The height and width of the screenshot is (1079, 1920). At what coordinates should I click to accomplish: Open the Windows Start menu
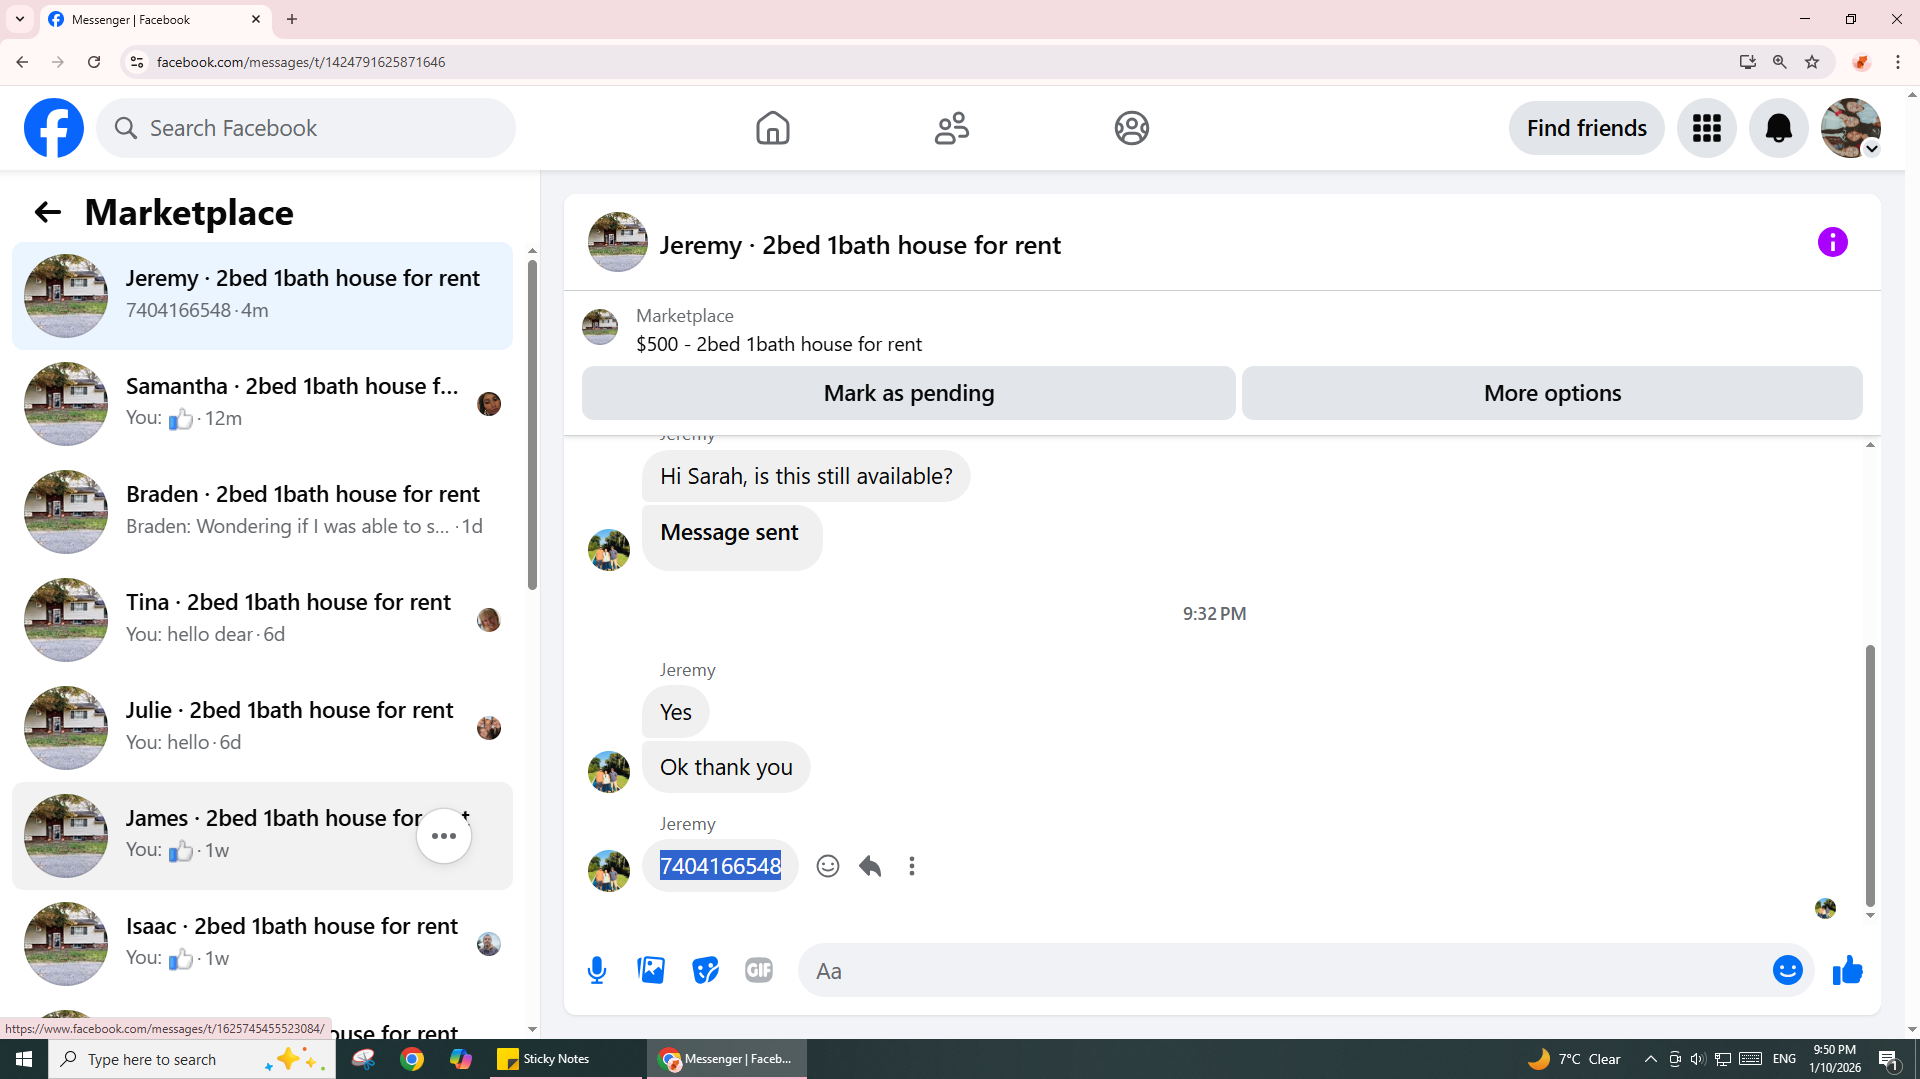24,1059
